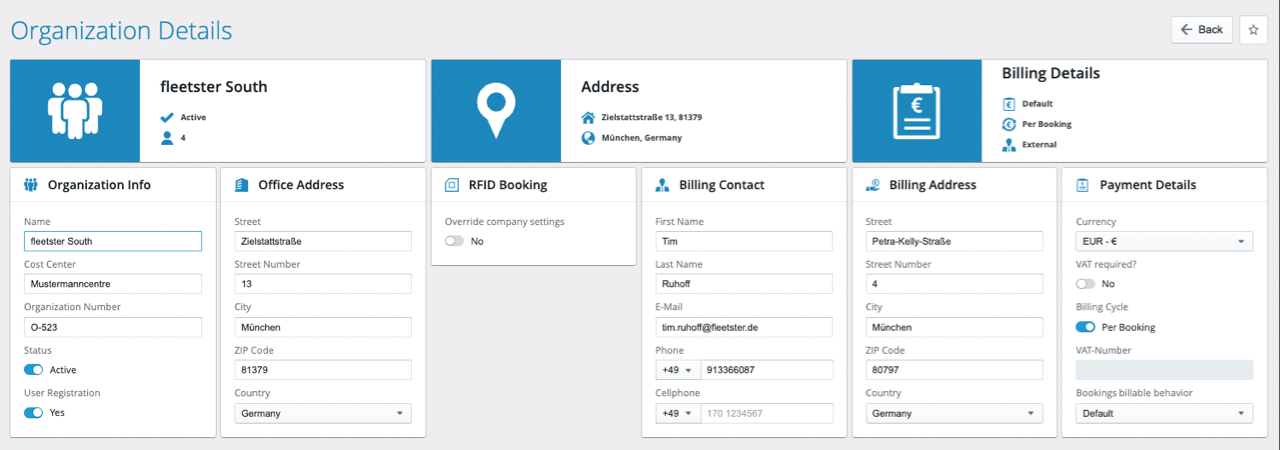1280x450 pixels.
Task: Click the user count icon next to 4
Action: pos(167,138)
